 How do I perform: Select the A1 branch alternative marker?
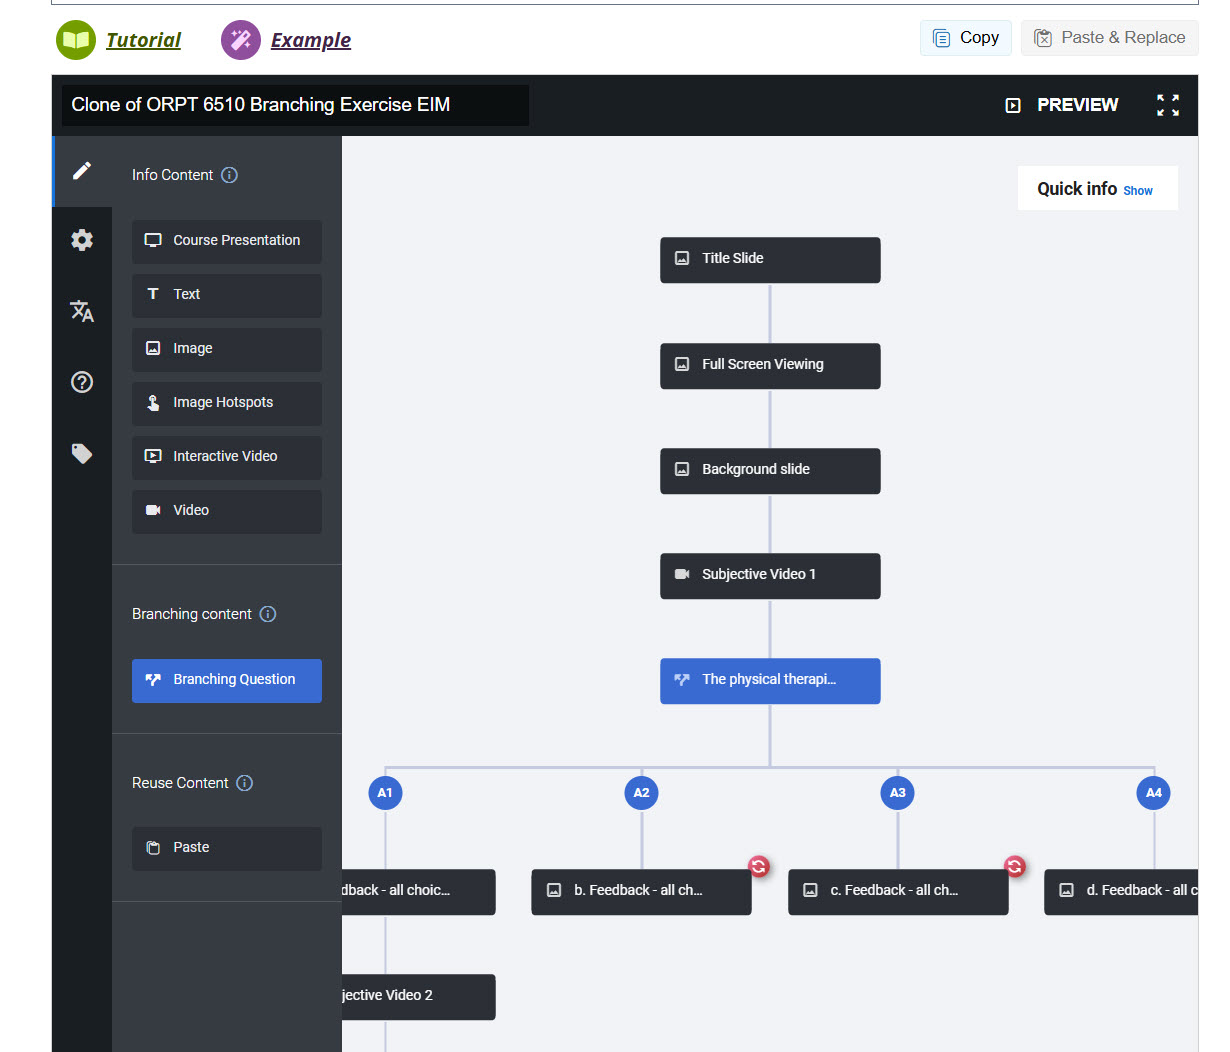coord(385,793)
